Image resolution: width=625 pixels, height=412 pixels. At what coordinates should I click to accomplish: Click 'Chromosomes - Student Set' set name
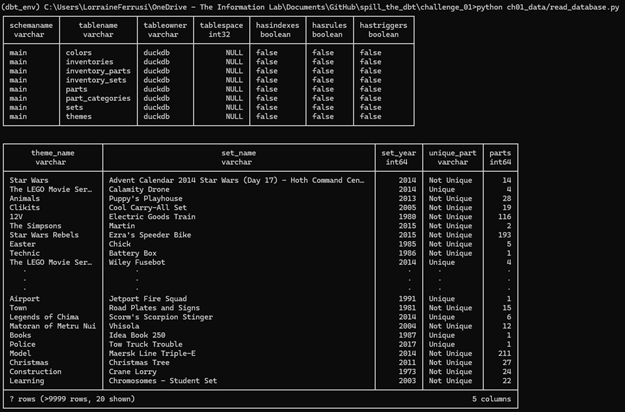click(163, 381)
